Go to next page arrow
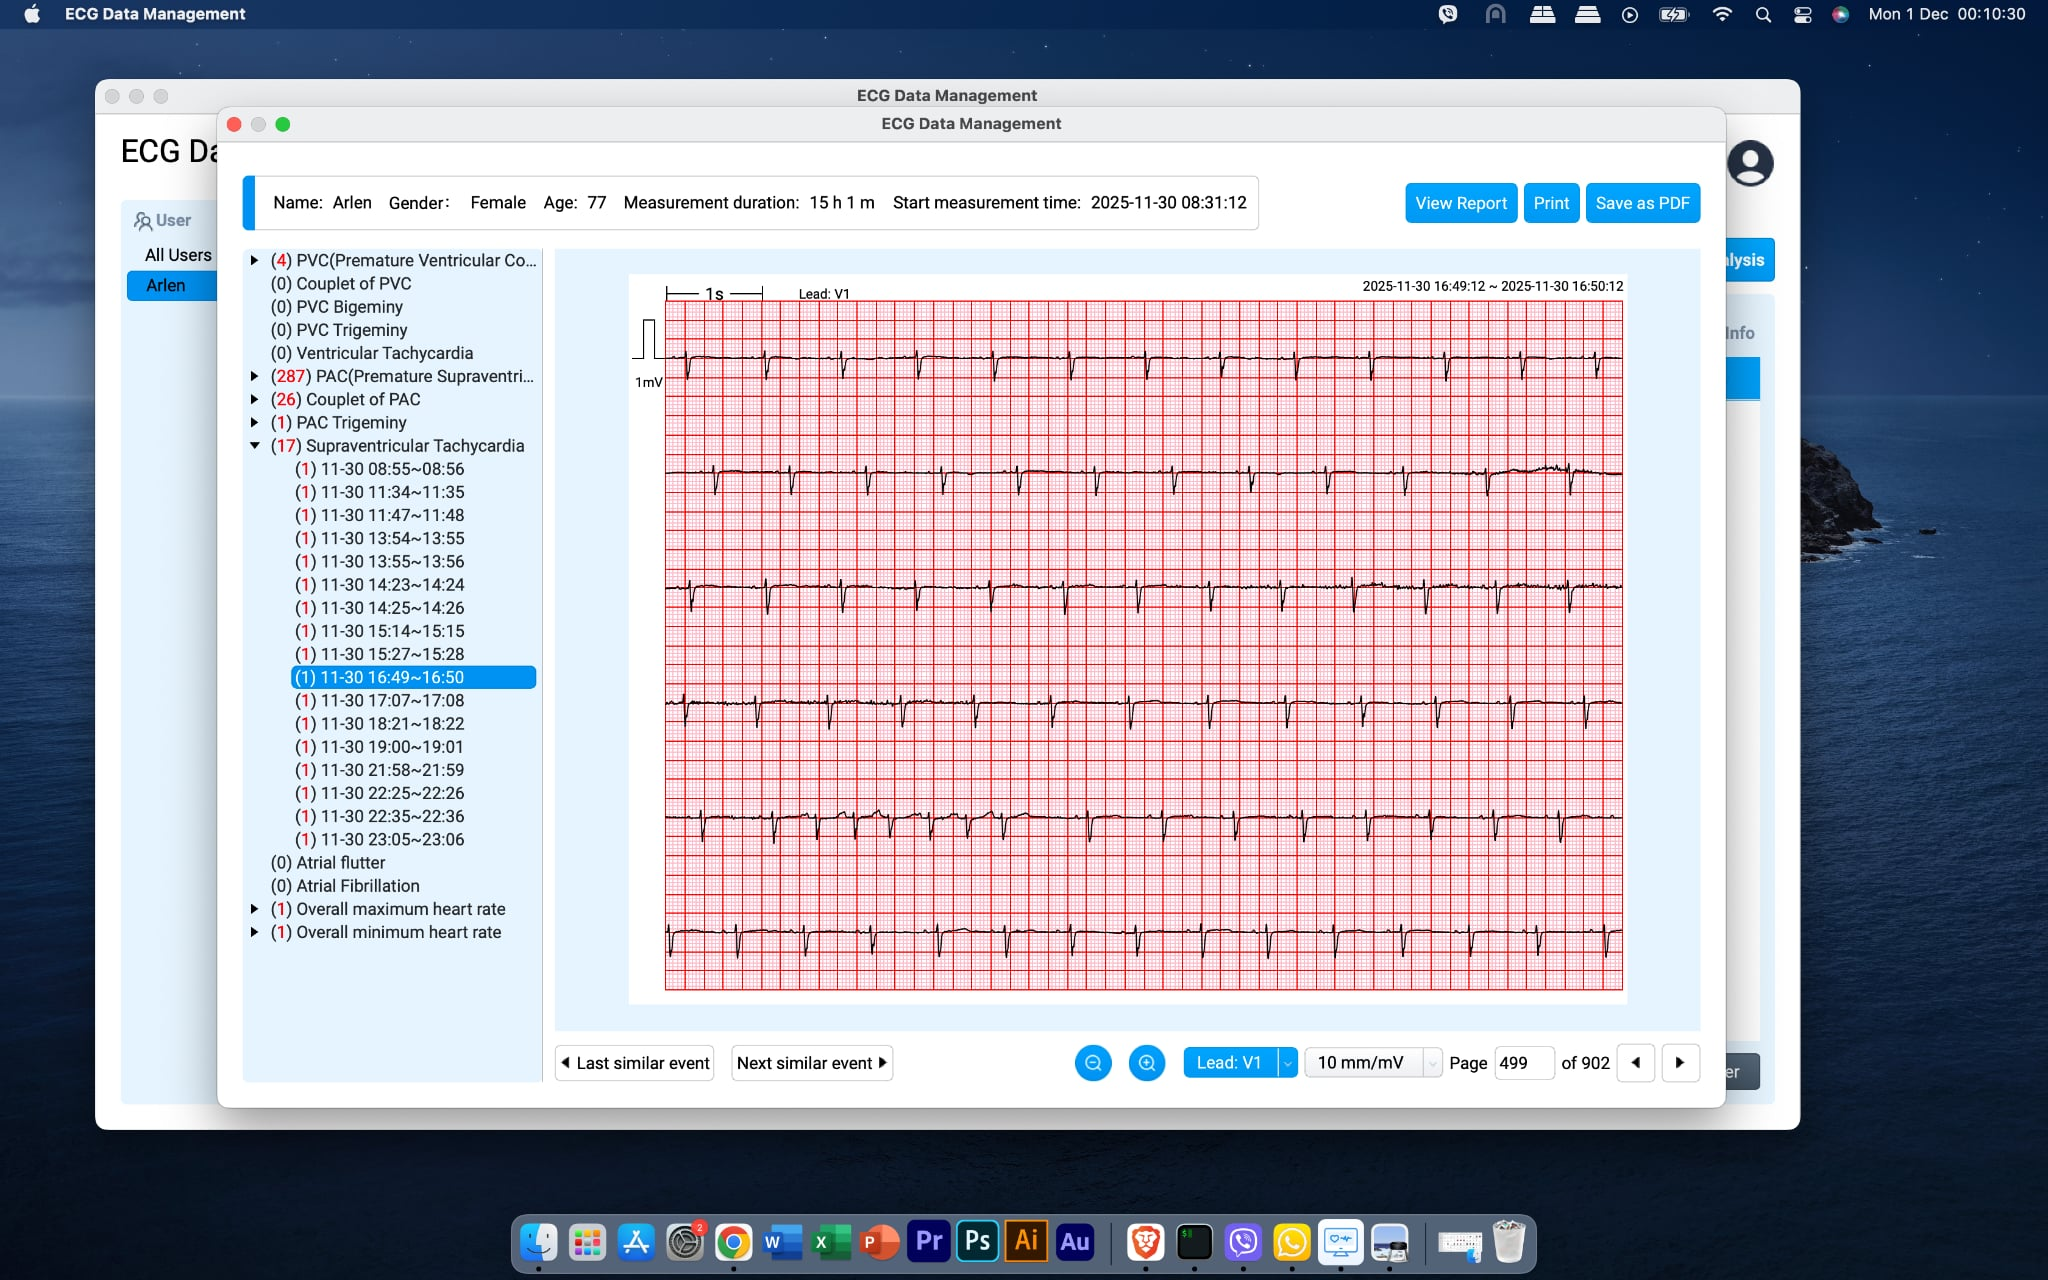 coord(1680,1063)
